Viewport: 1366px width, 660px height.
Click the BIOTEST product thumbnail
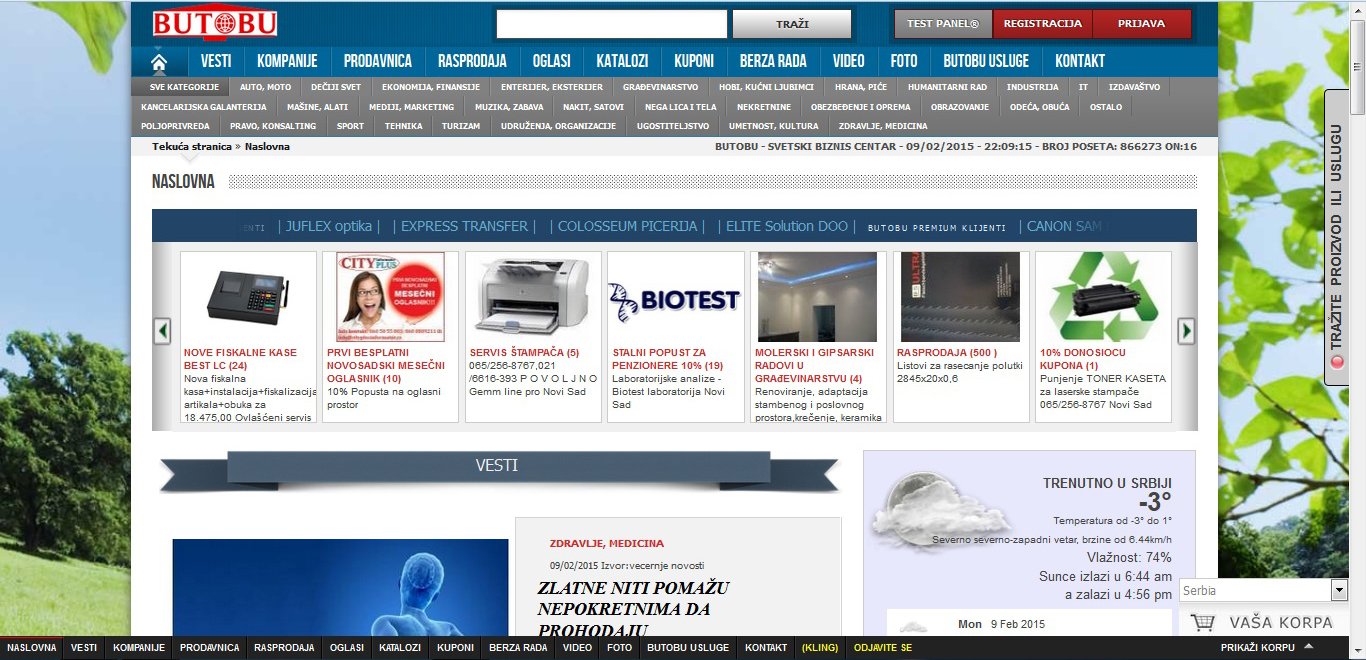(x=676, y=296)
